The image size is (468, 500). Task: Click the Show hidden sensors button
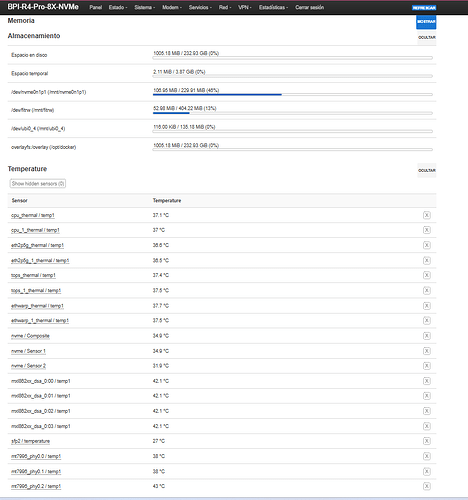[38, 184]
